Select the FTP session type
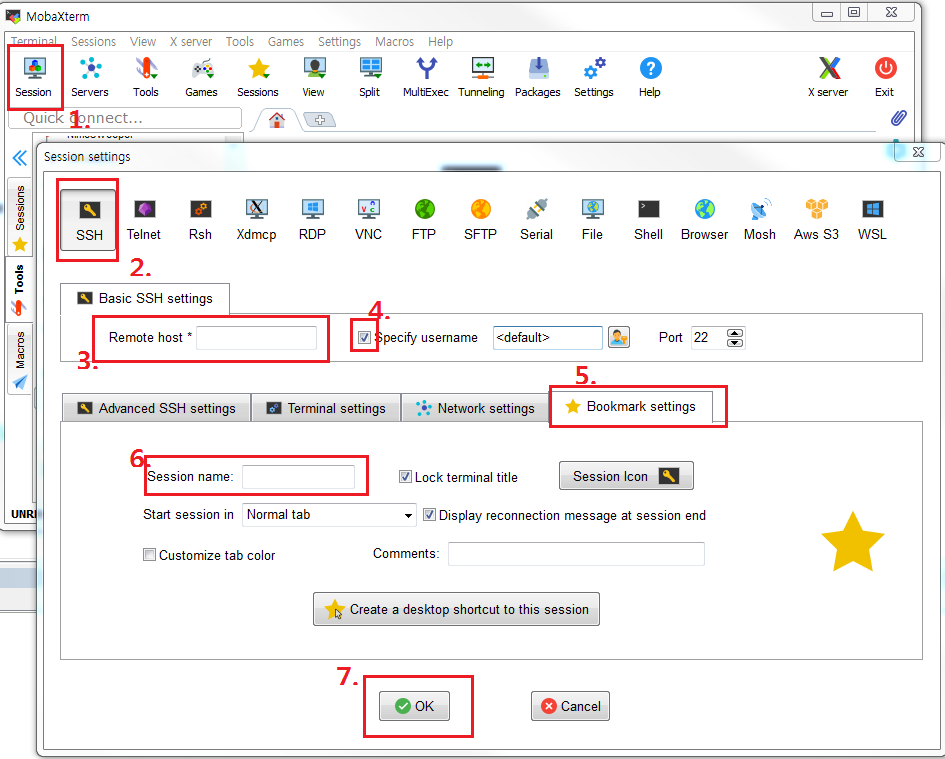The image size is (945, 759). 424,220
